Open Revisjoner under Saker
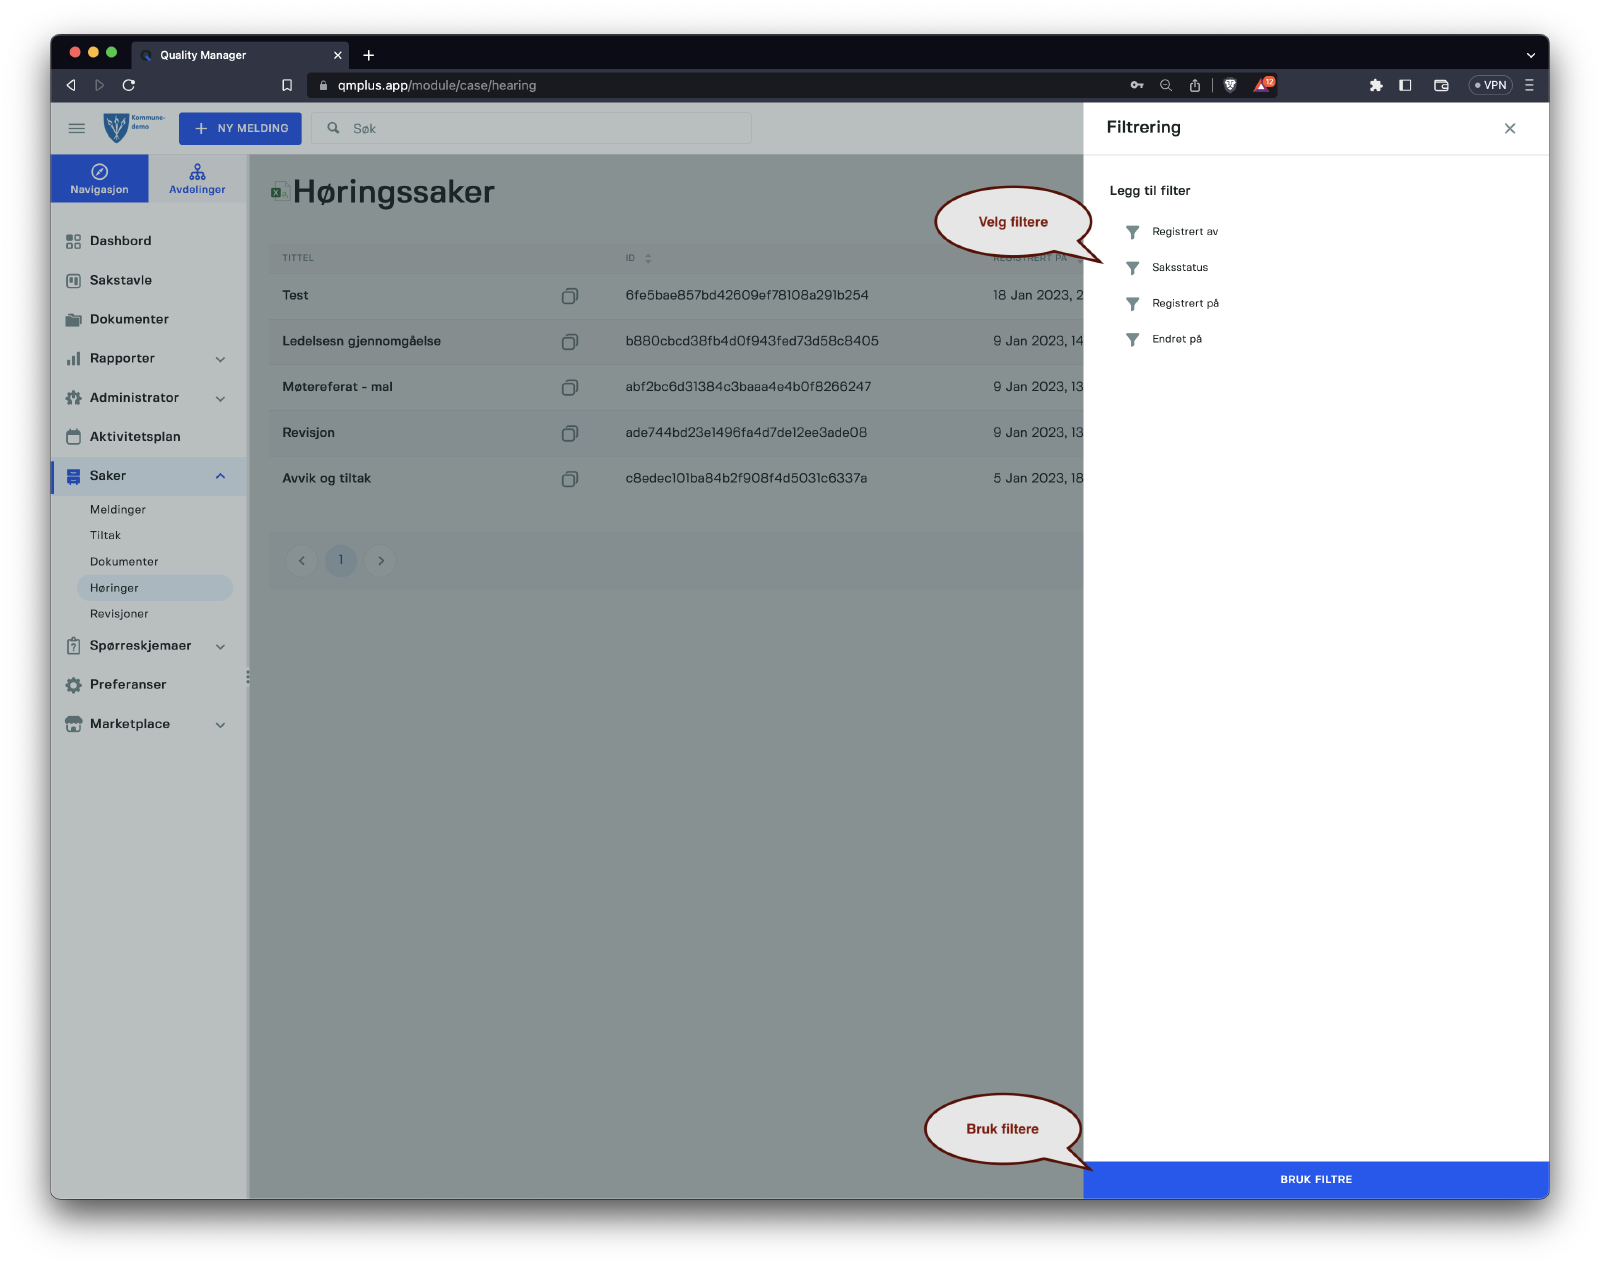Screen dimensions: 1600x1266 coord(119,614)
